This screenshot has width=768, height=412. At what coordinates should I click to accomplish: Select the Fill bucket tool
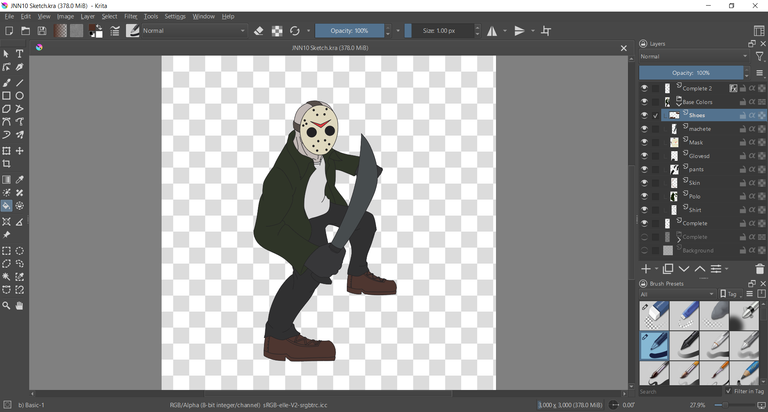click(6, 206)
